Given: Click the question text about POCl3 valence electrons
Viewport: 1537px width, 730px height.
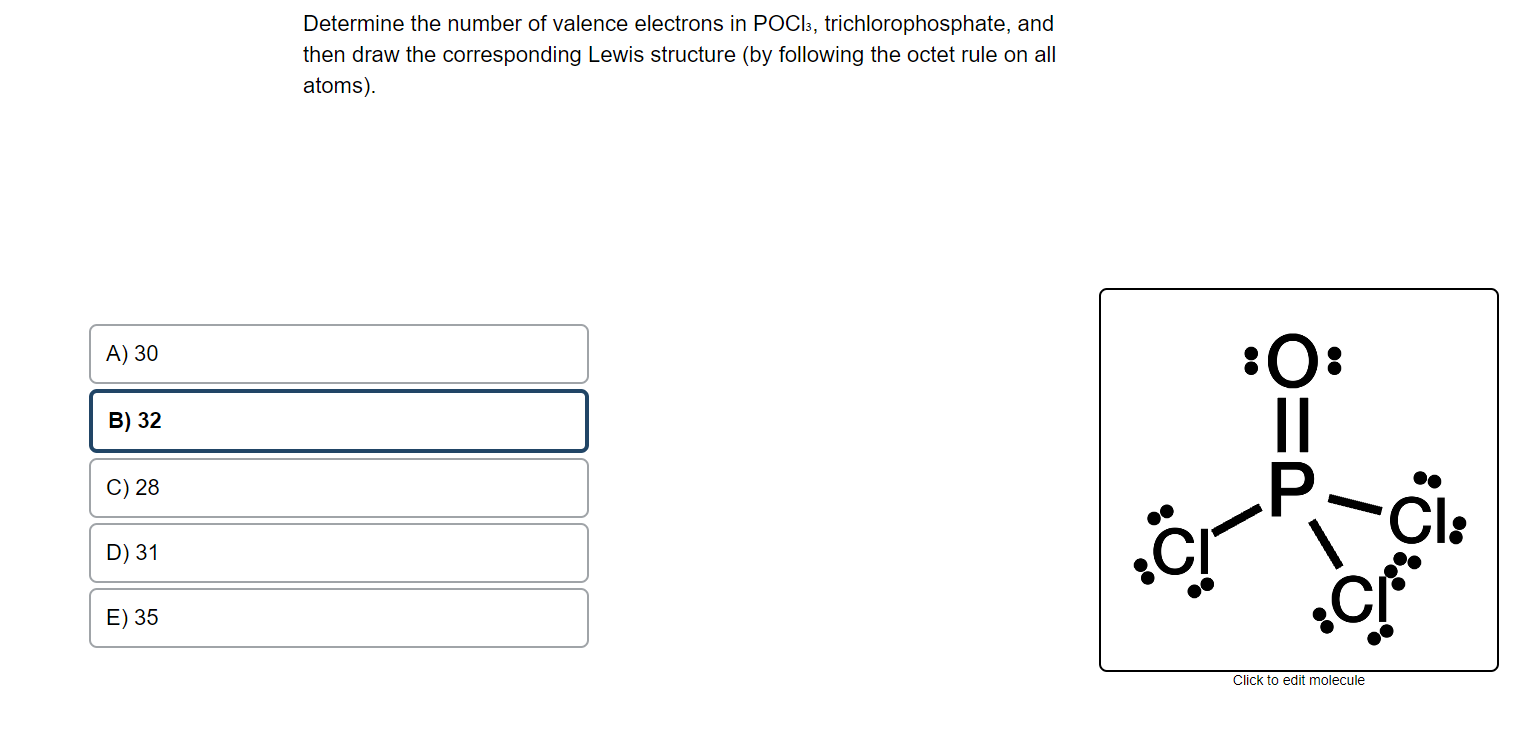Looking at the screenshot, I should [679, 55].
